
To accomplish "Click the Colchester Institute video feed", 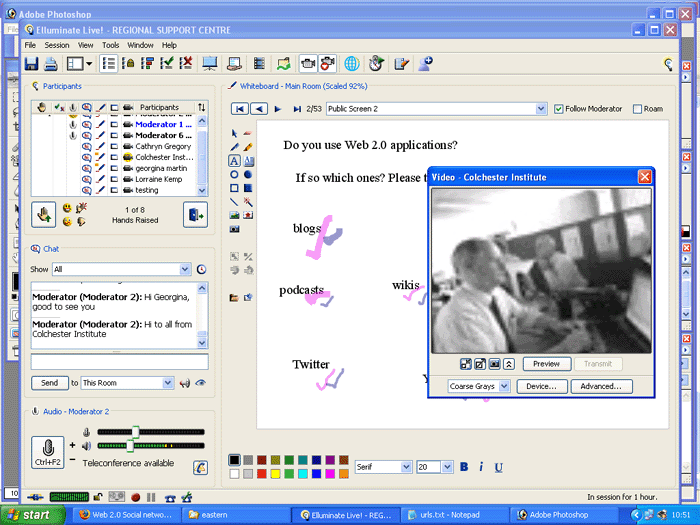I will [541, 271].
